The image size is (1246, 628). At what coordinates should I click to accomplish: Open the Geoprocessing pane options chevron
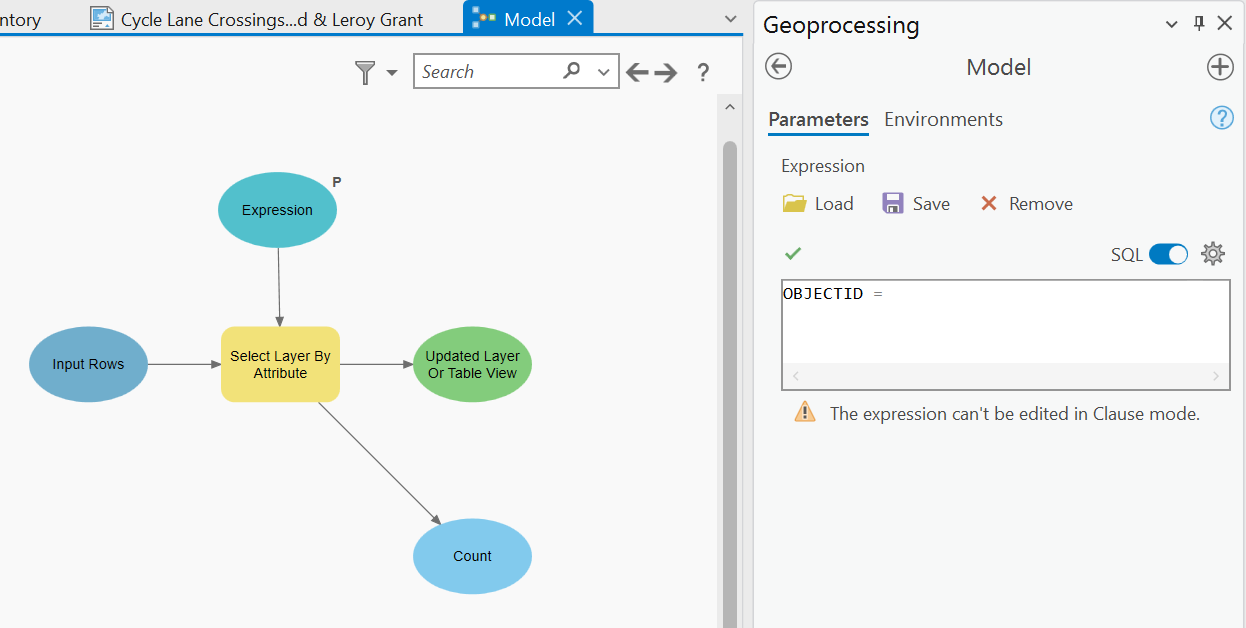click(1172, 25)
